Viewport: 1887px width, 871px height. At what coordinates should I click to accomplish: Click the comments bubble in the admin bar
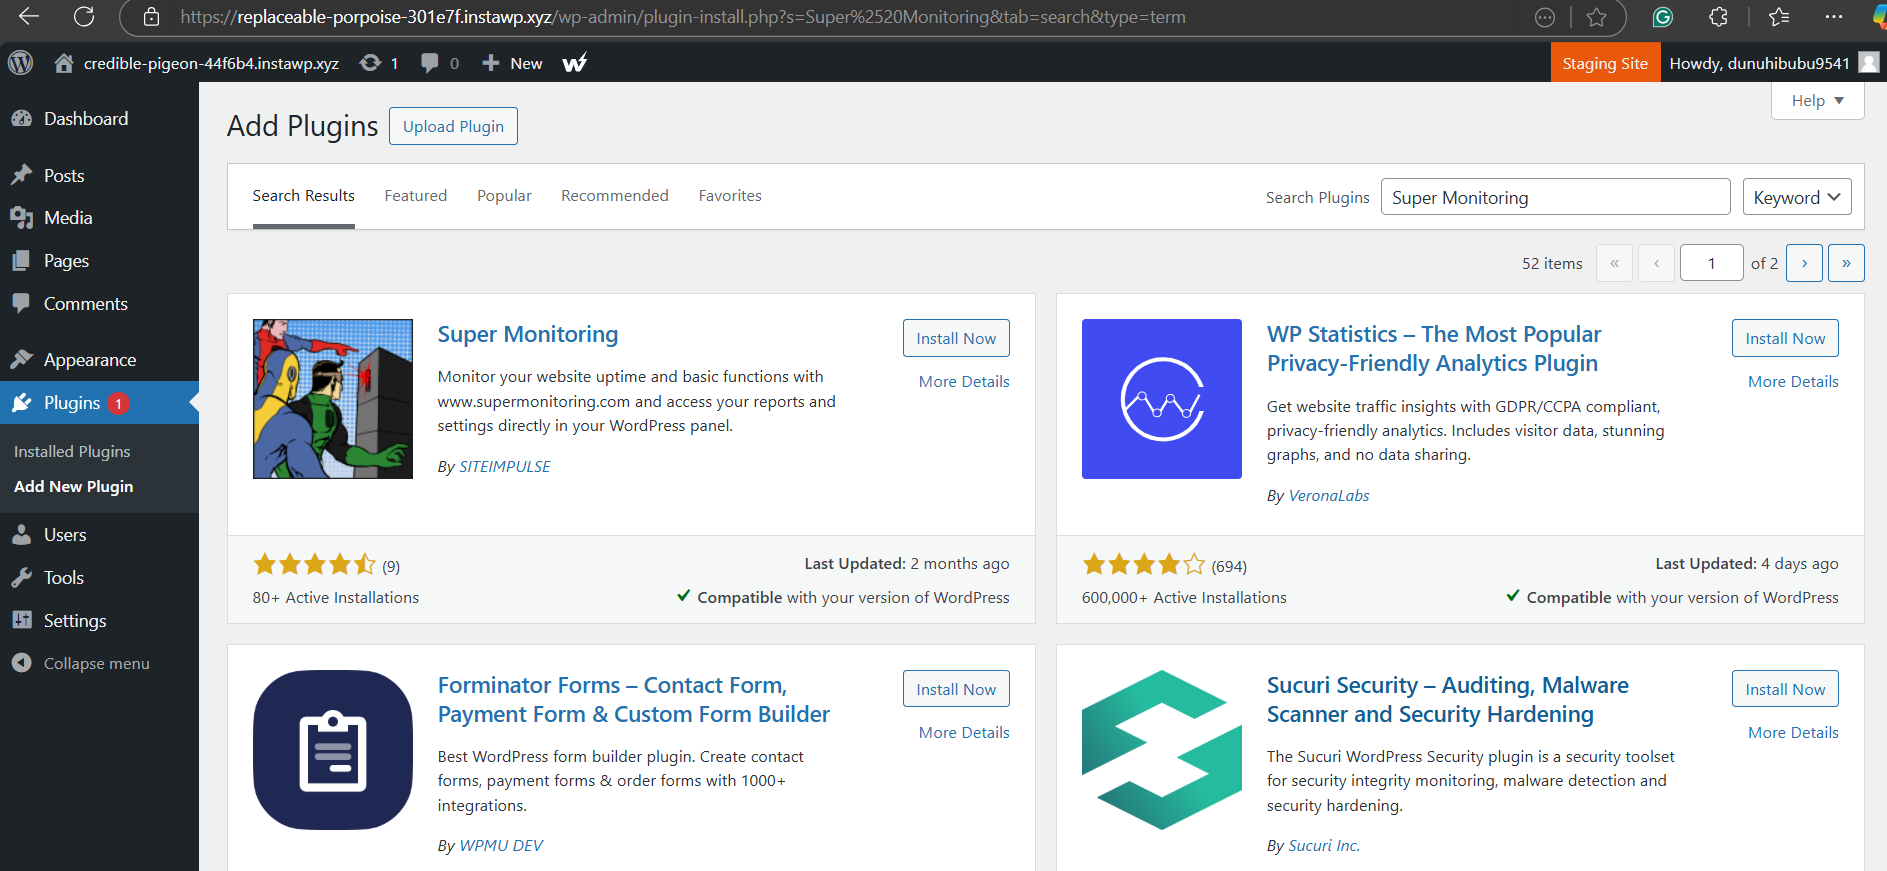coord(430,63)
